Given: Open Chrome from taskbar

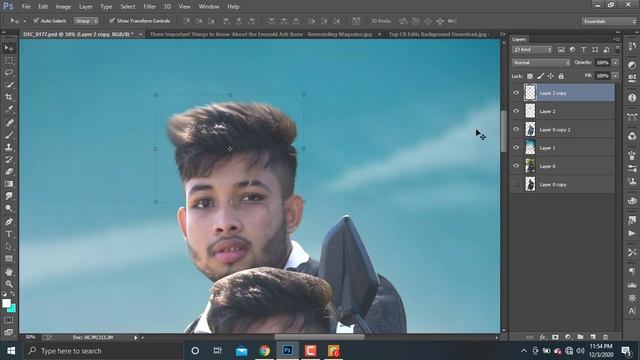Looking at the screenshot, I should [x=264, y=351].
